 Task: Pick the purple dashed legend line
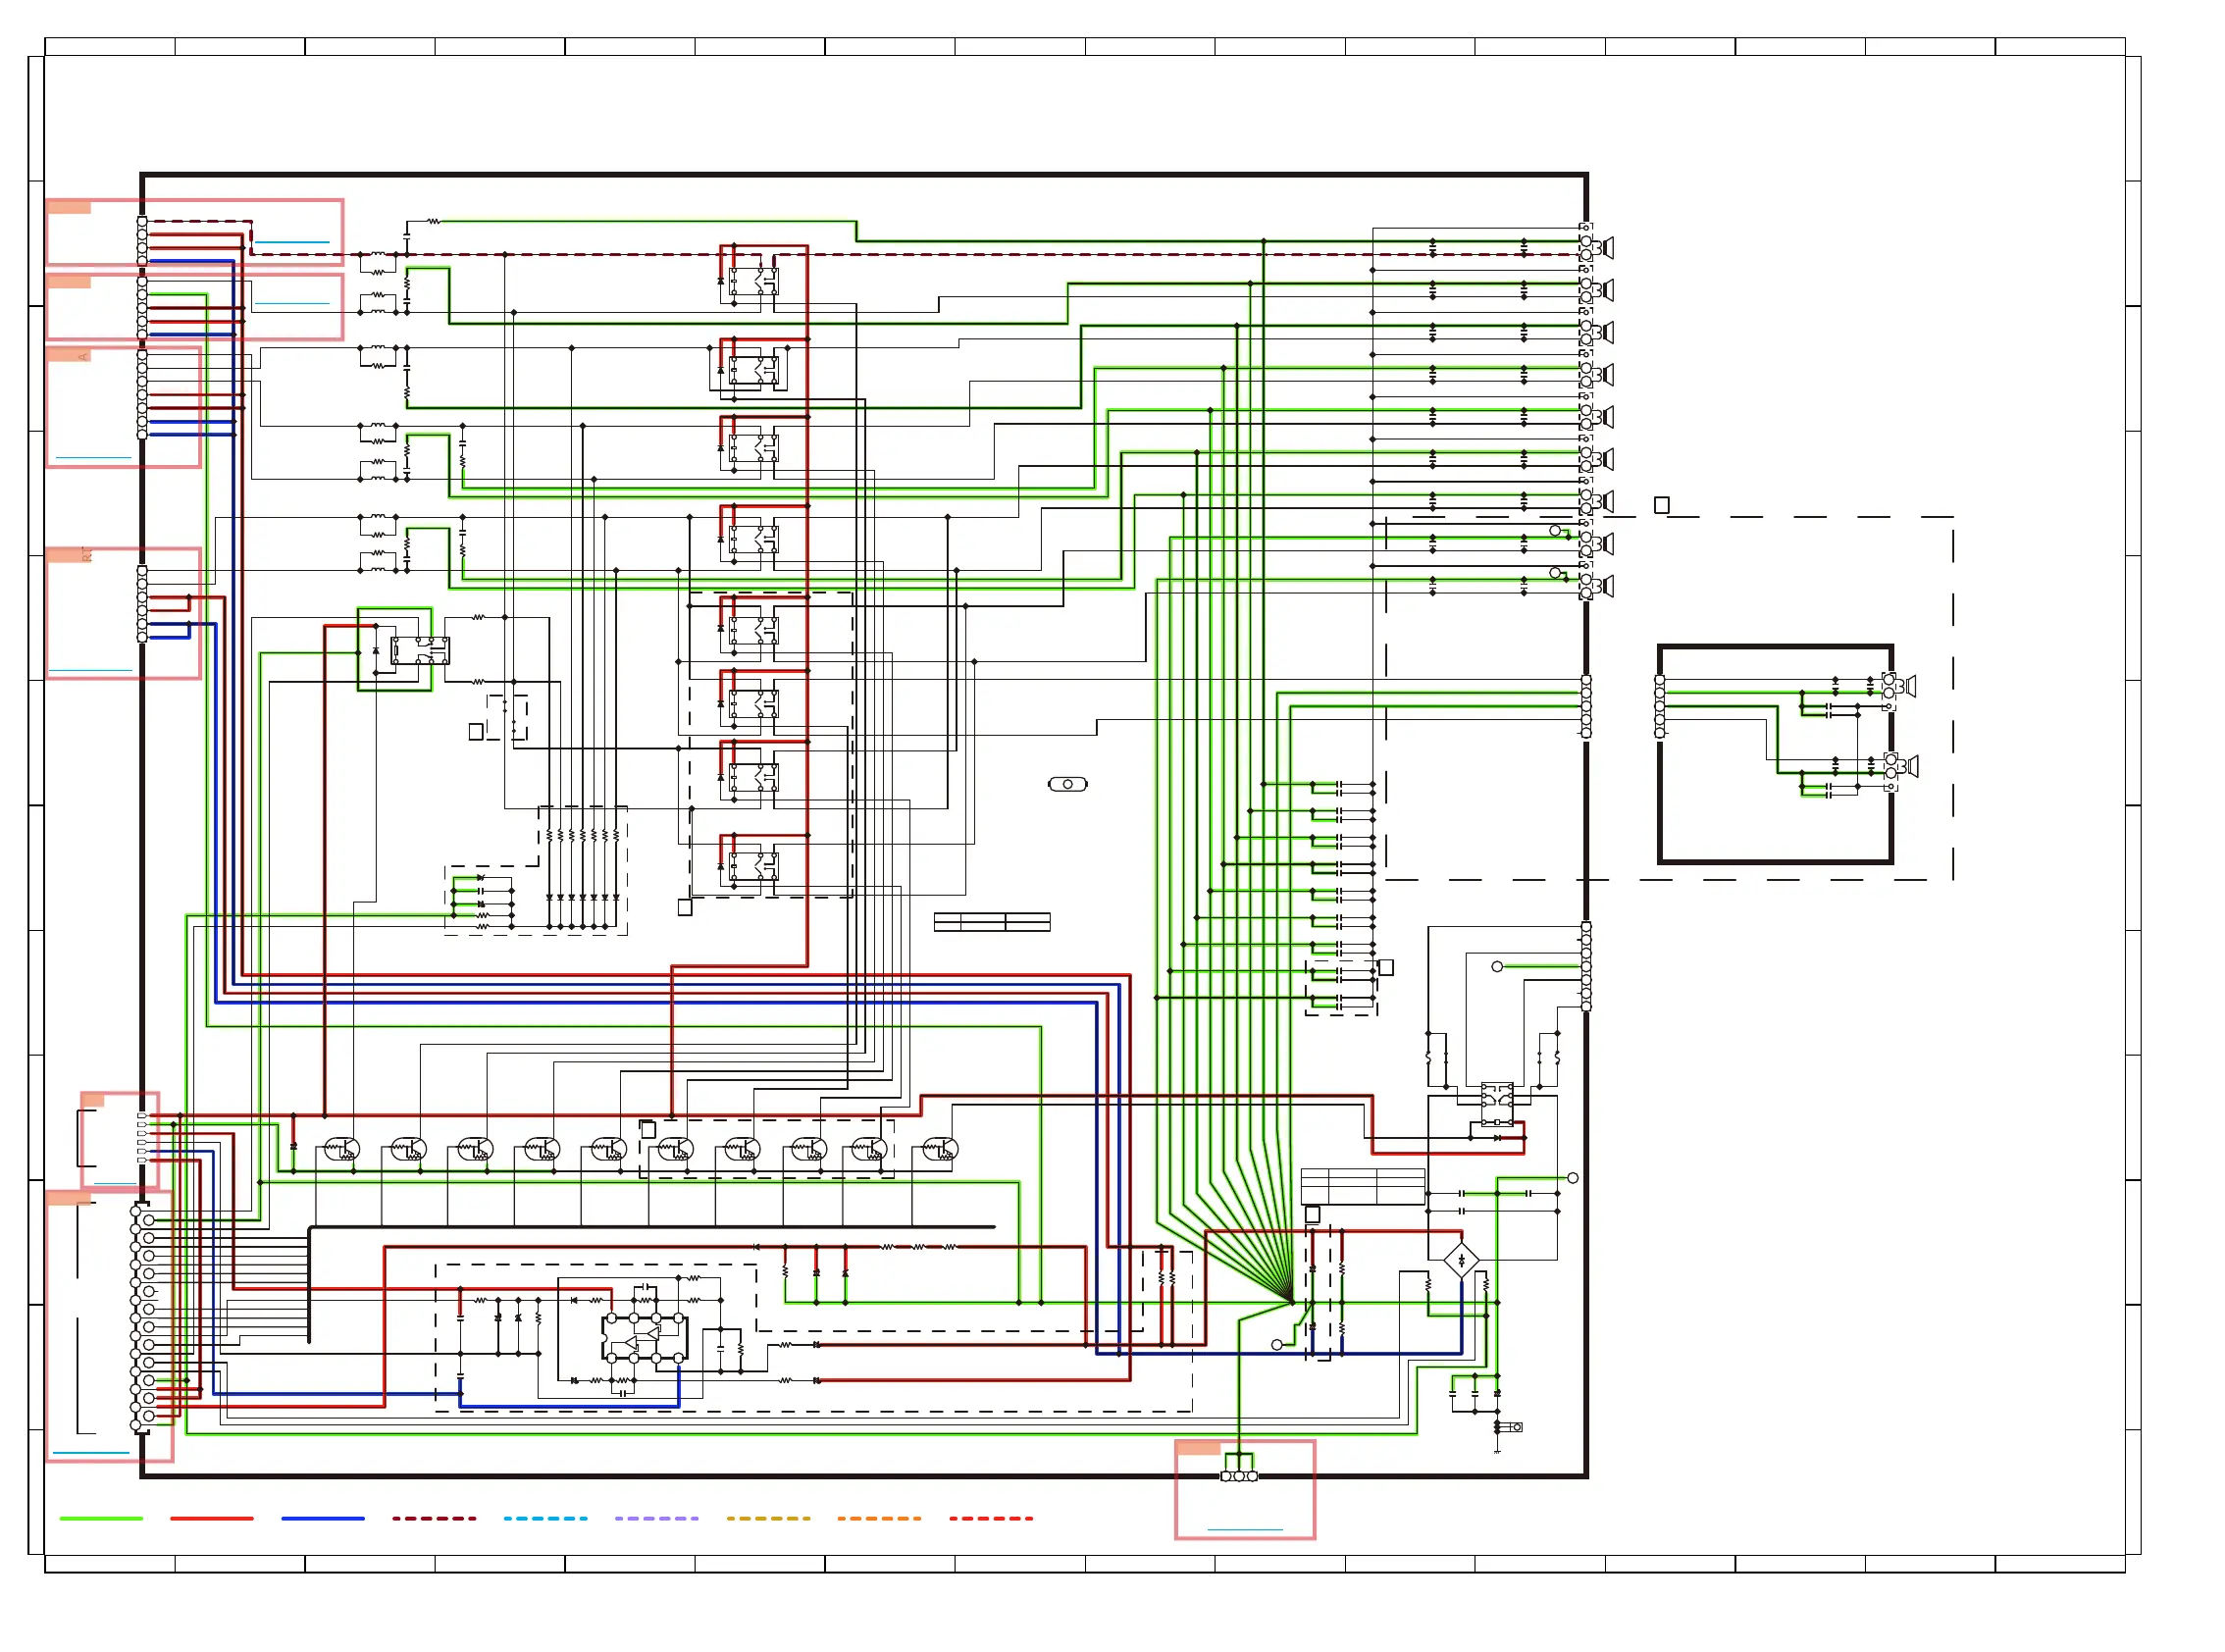[x=656, y=1518]
